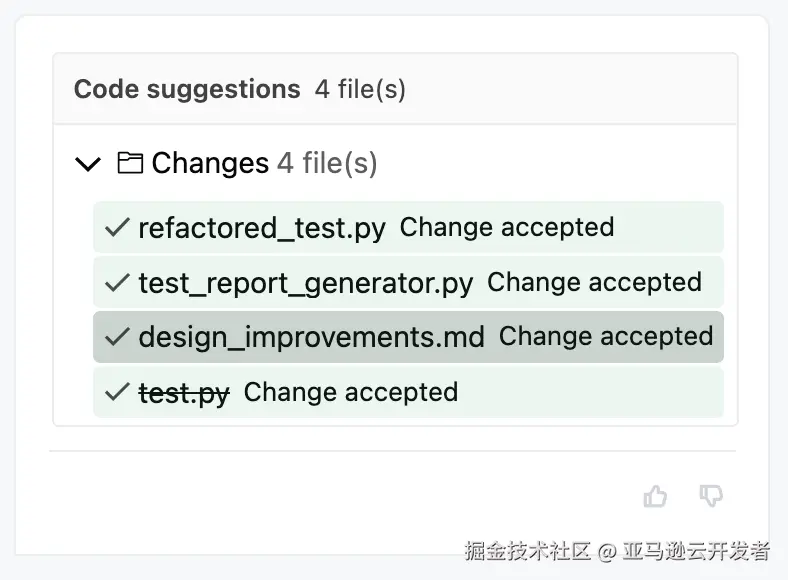Collapse the Changes file list chevron
The height and width of the screenshot is (580, 788).
(89, 164)
